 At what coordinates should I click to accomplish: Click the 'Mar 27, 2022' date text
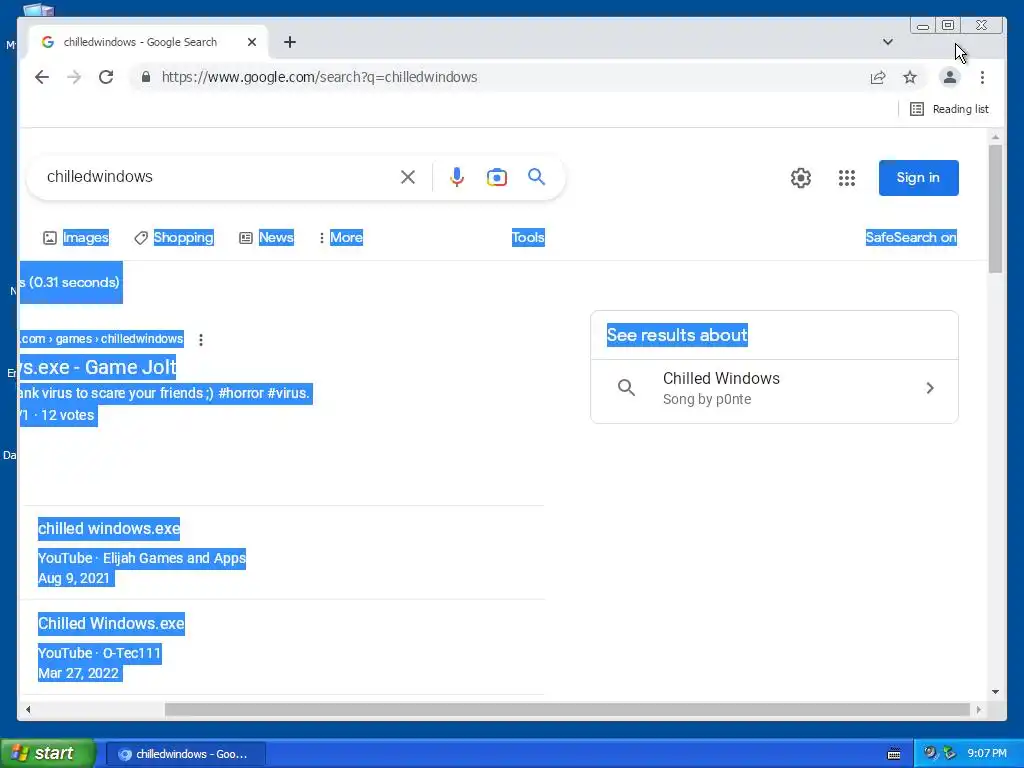pyautogui.click(x=79, y=673)
